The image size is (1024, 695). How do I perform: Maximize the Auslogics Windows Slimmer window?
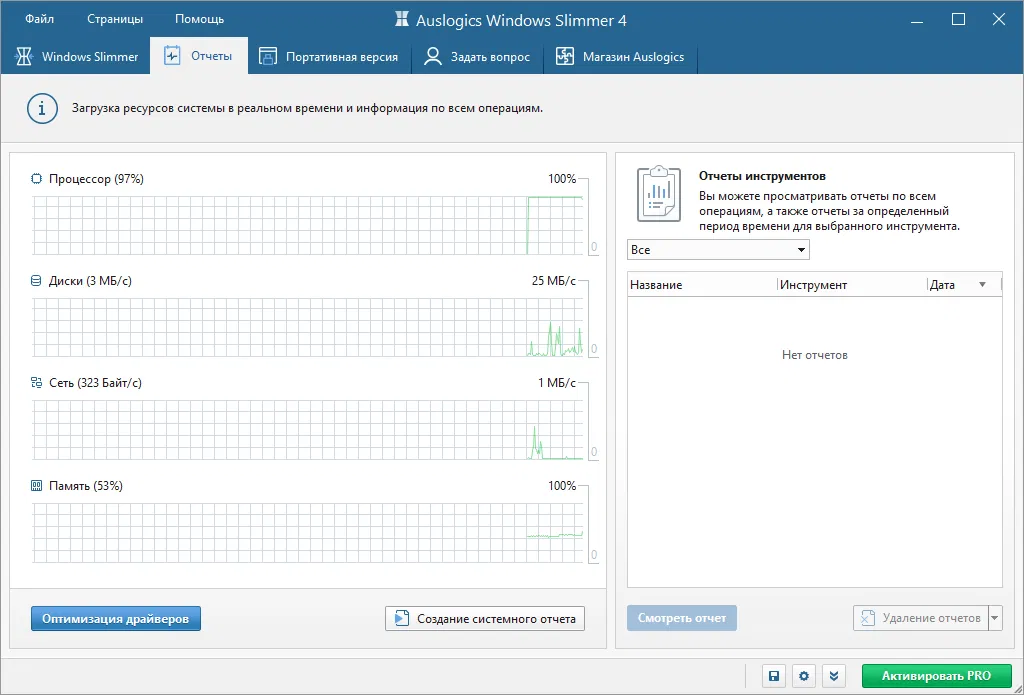click(x=958, y=20)
